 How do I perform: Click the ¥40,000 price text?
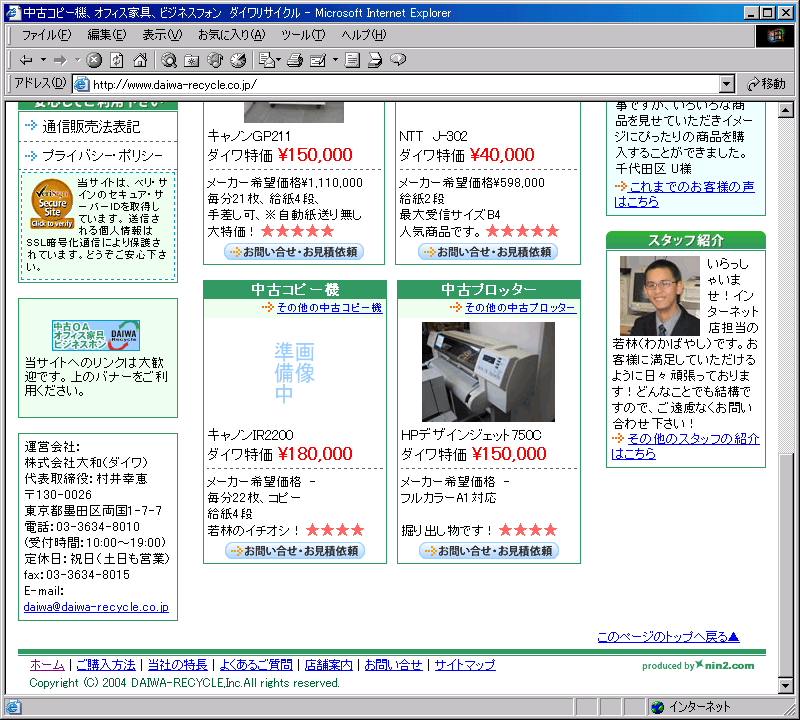click(x=502, y=155)
